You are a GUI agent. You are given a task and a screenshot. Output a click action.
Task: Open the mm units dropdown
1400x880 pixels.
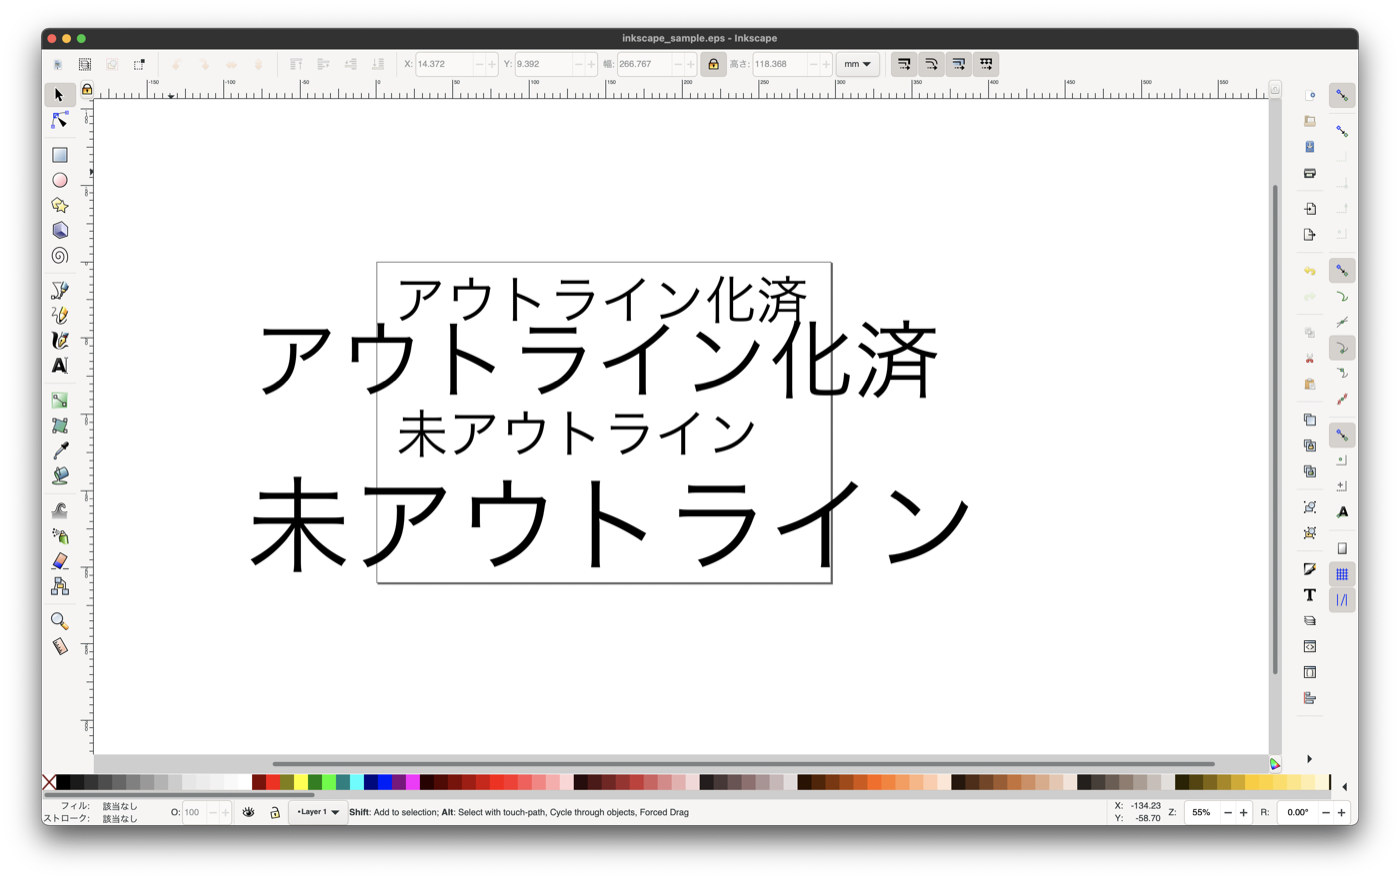[x=857, y=64]
